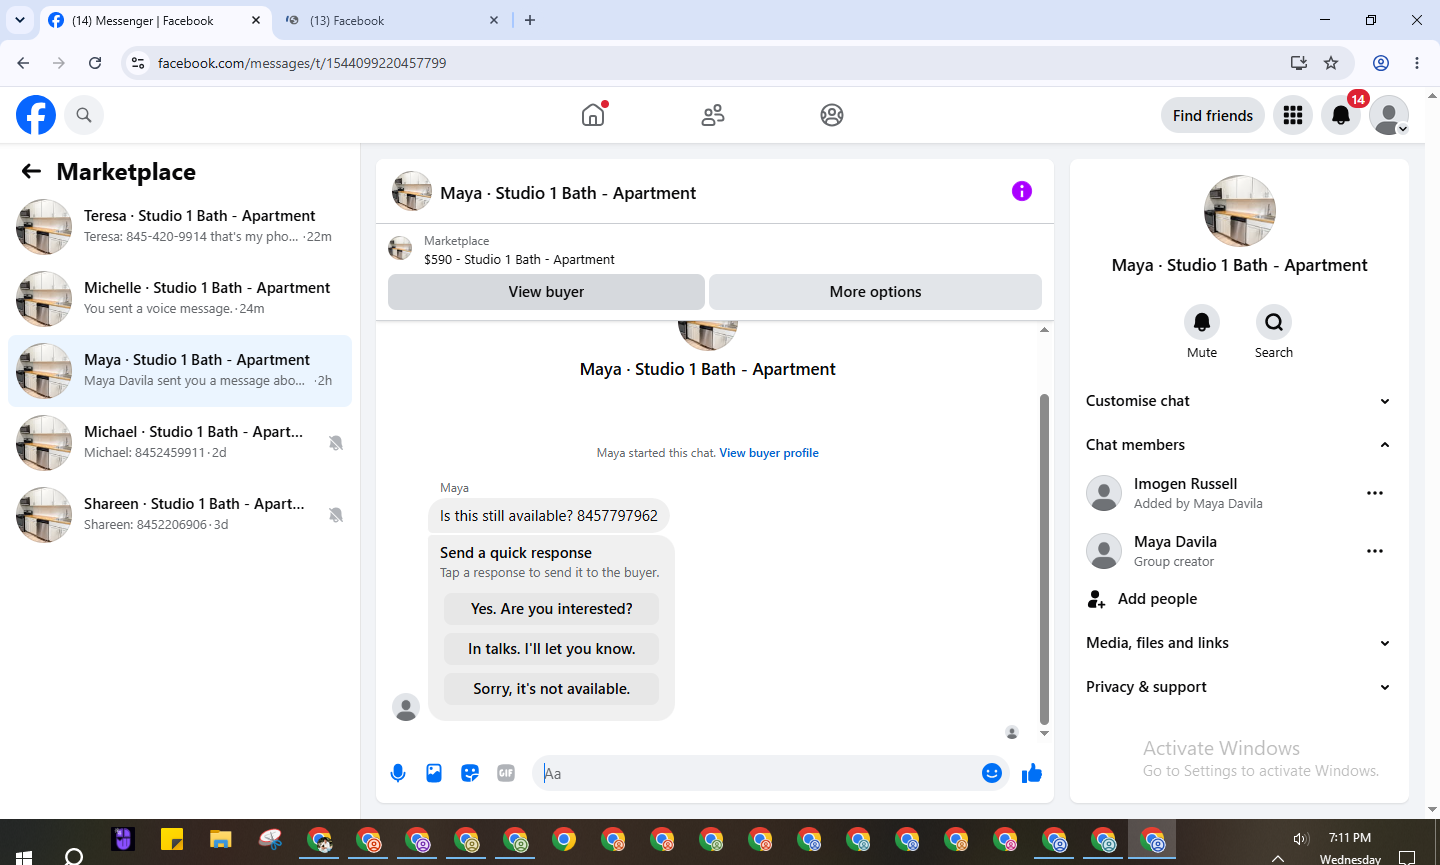Click the More options button

coord(875,292)
